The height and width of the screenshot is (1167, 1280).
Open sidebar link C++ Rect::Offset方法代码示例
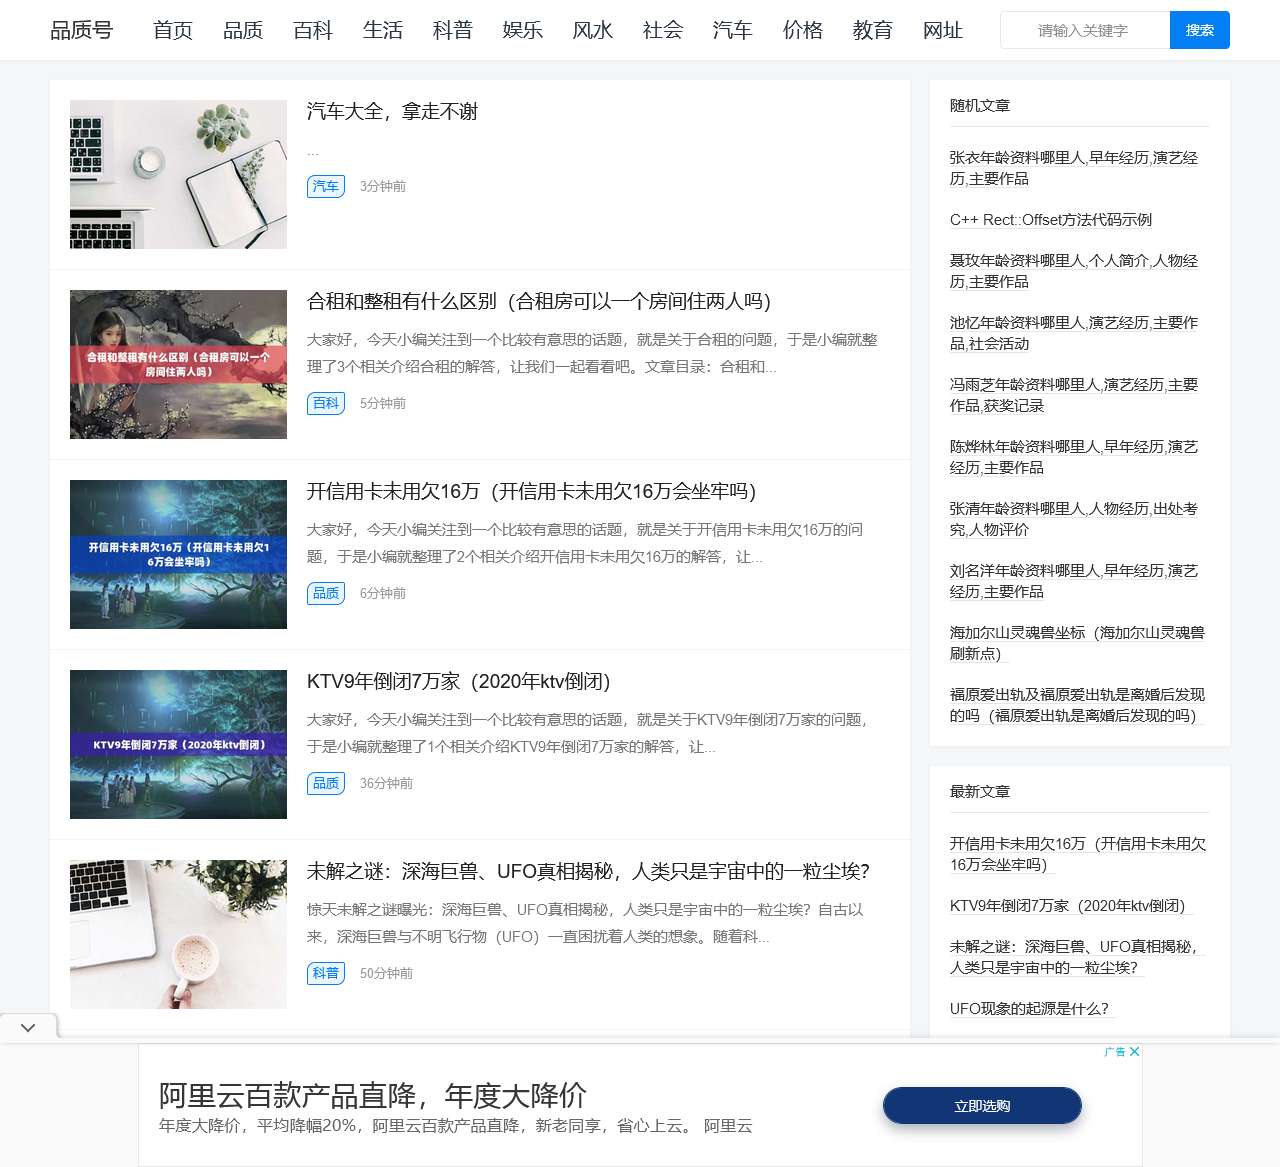1050,220
